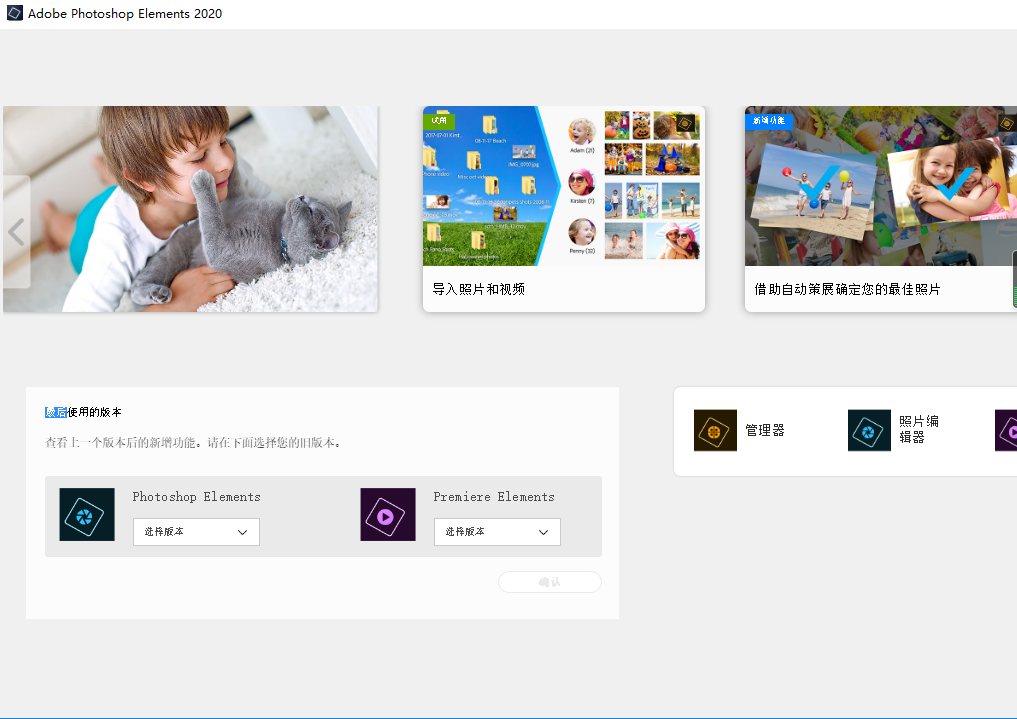Open the Organizer (管理器) launcher icon
Image resolution: width=1017 pixels, height=719 pixels.
click(x=715, y=430)
